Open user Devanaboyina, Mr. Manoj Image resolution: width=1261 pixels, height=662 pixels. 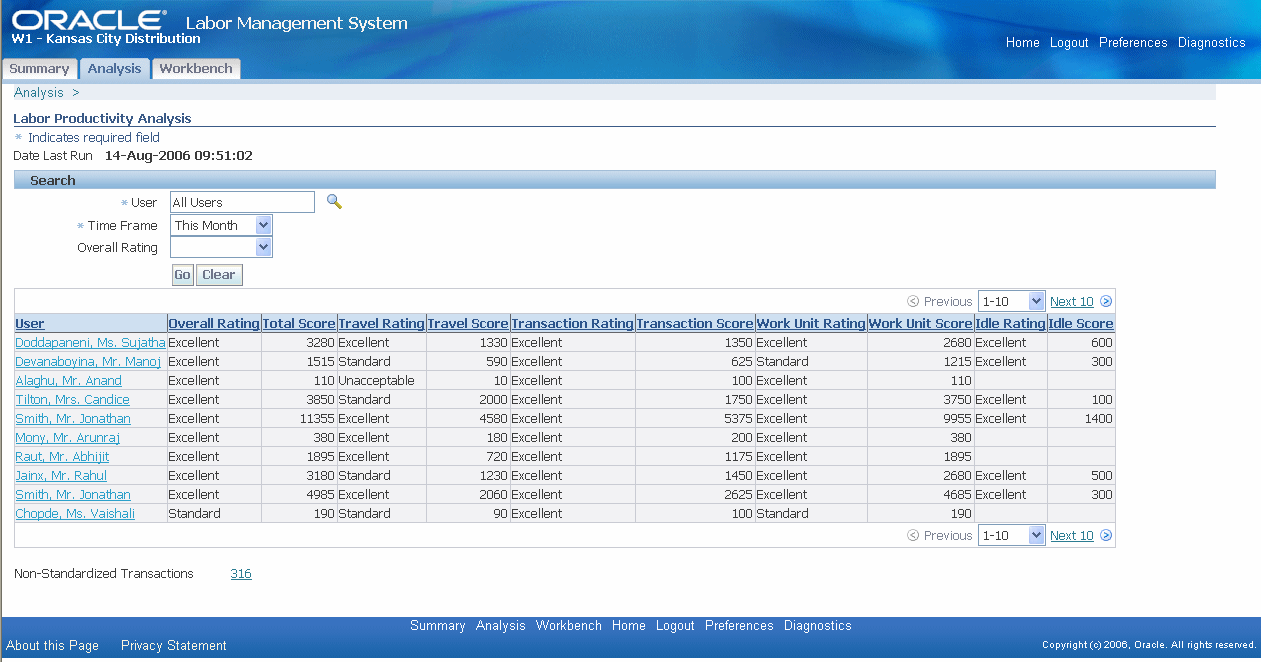pyautogui.click(x=88, y=362)
